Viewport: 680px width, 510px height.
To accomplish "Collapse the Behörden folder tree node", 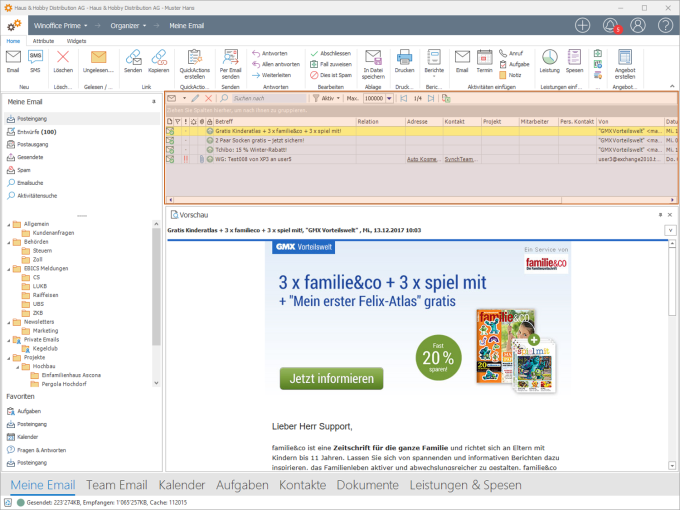I will [x=9, y=242].
